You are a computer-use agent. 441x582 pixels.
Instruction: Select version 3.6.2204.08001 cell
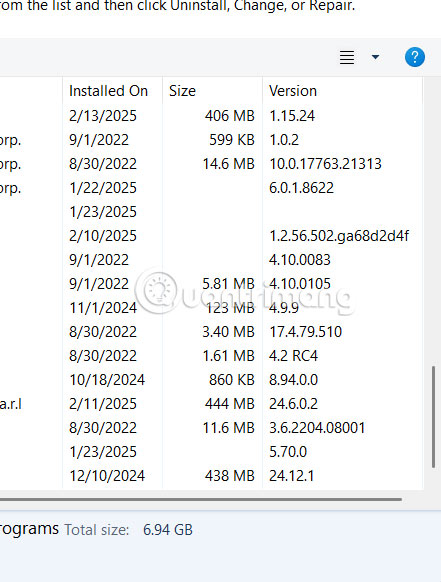[317, 428]
